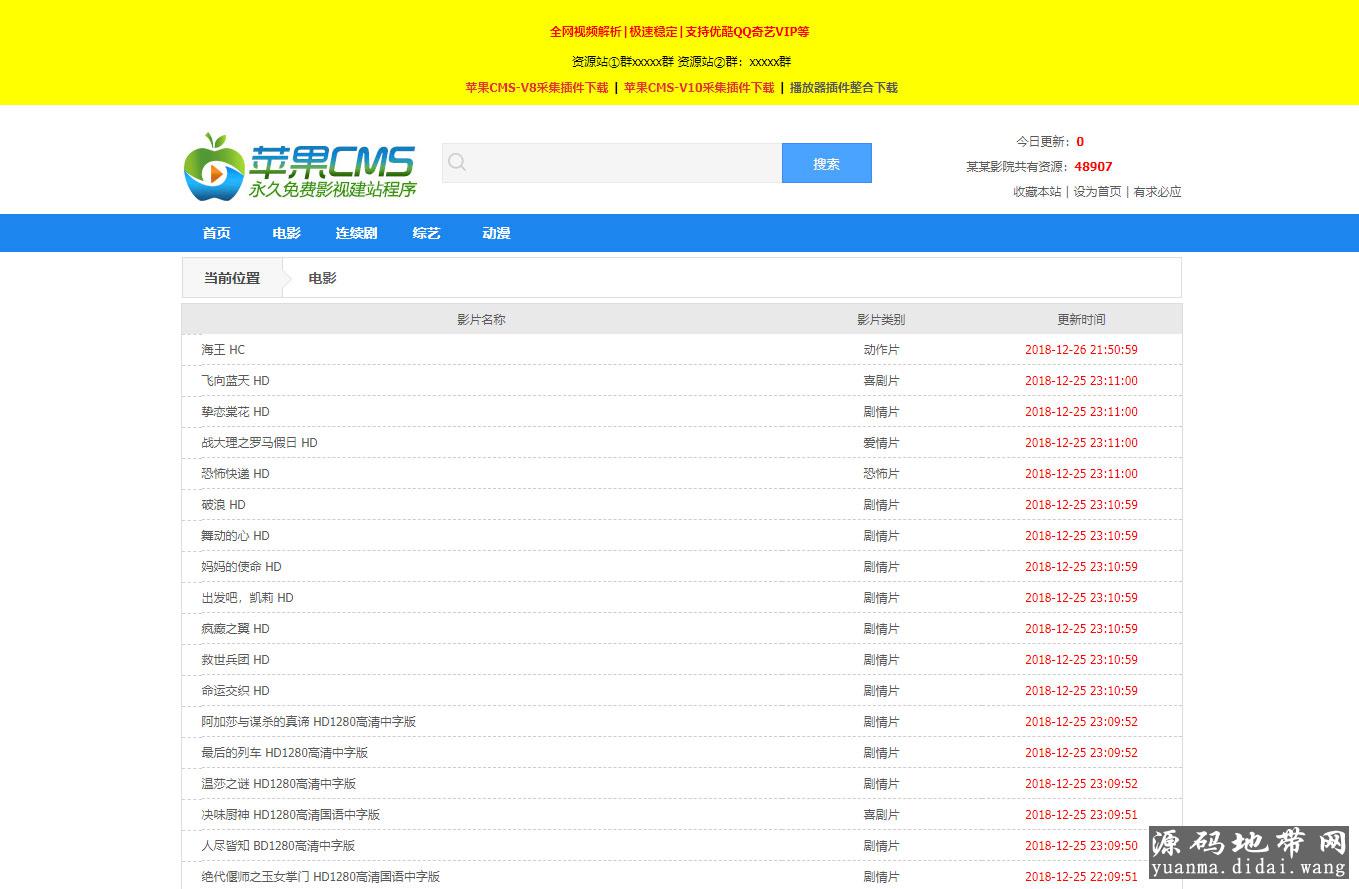1359x889 pixels.
Task: Open 苹果CMS-V8采集插件下载 link
Action: 537,87
